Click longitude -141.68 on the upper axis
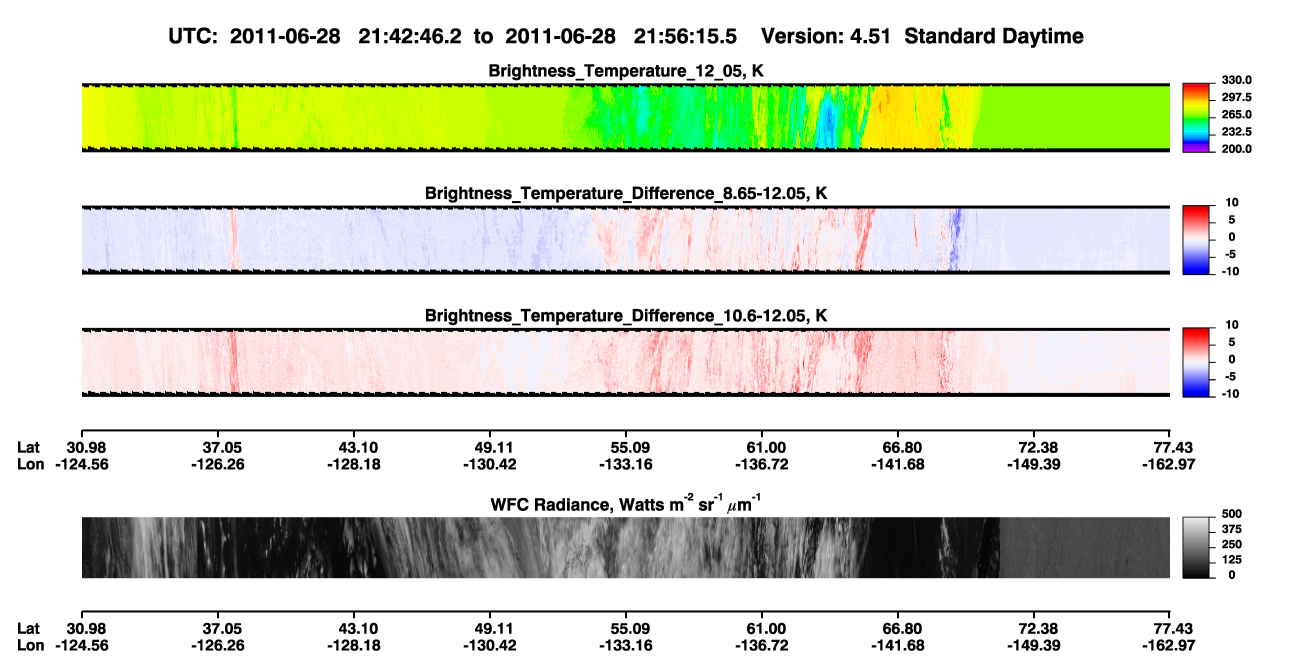The width and height of the screenshot is (1300, 667). [x=897, y=464]
